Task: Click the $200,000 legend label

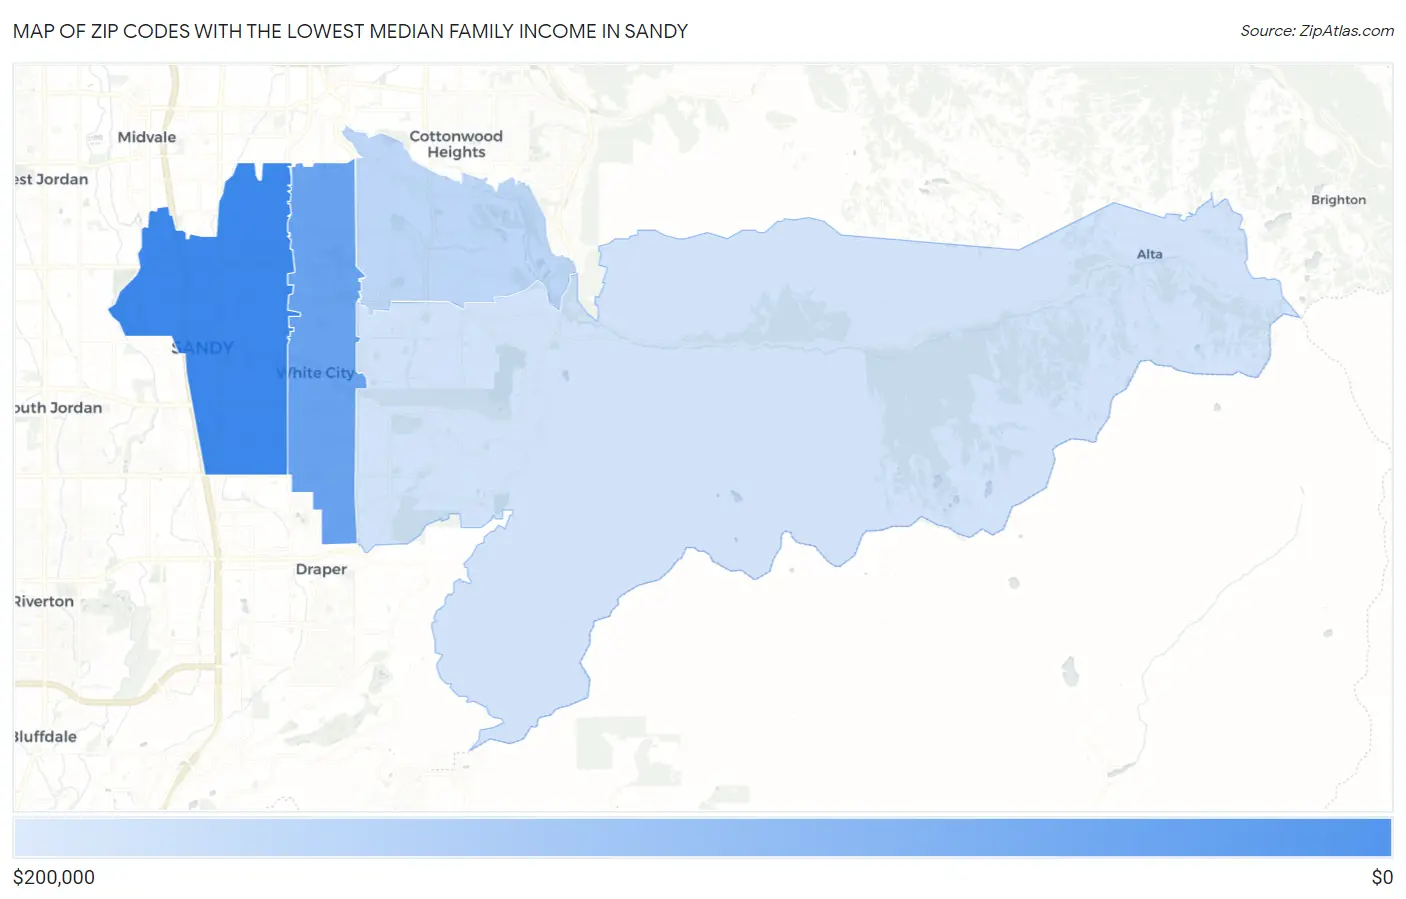Action: [54, 877]
